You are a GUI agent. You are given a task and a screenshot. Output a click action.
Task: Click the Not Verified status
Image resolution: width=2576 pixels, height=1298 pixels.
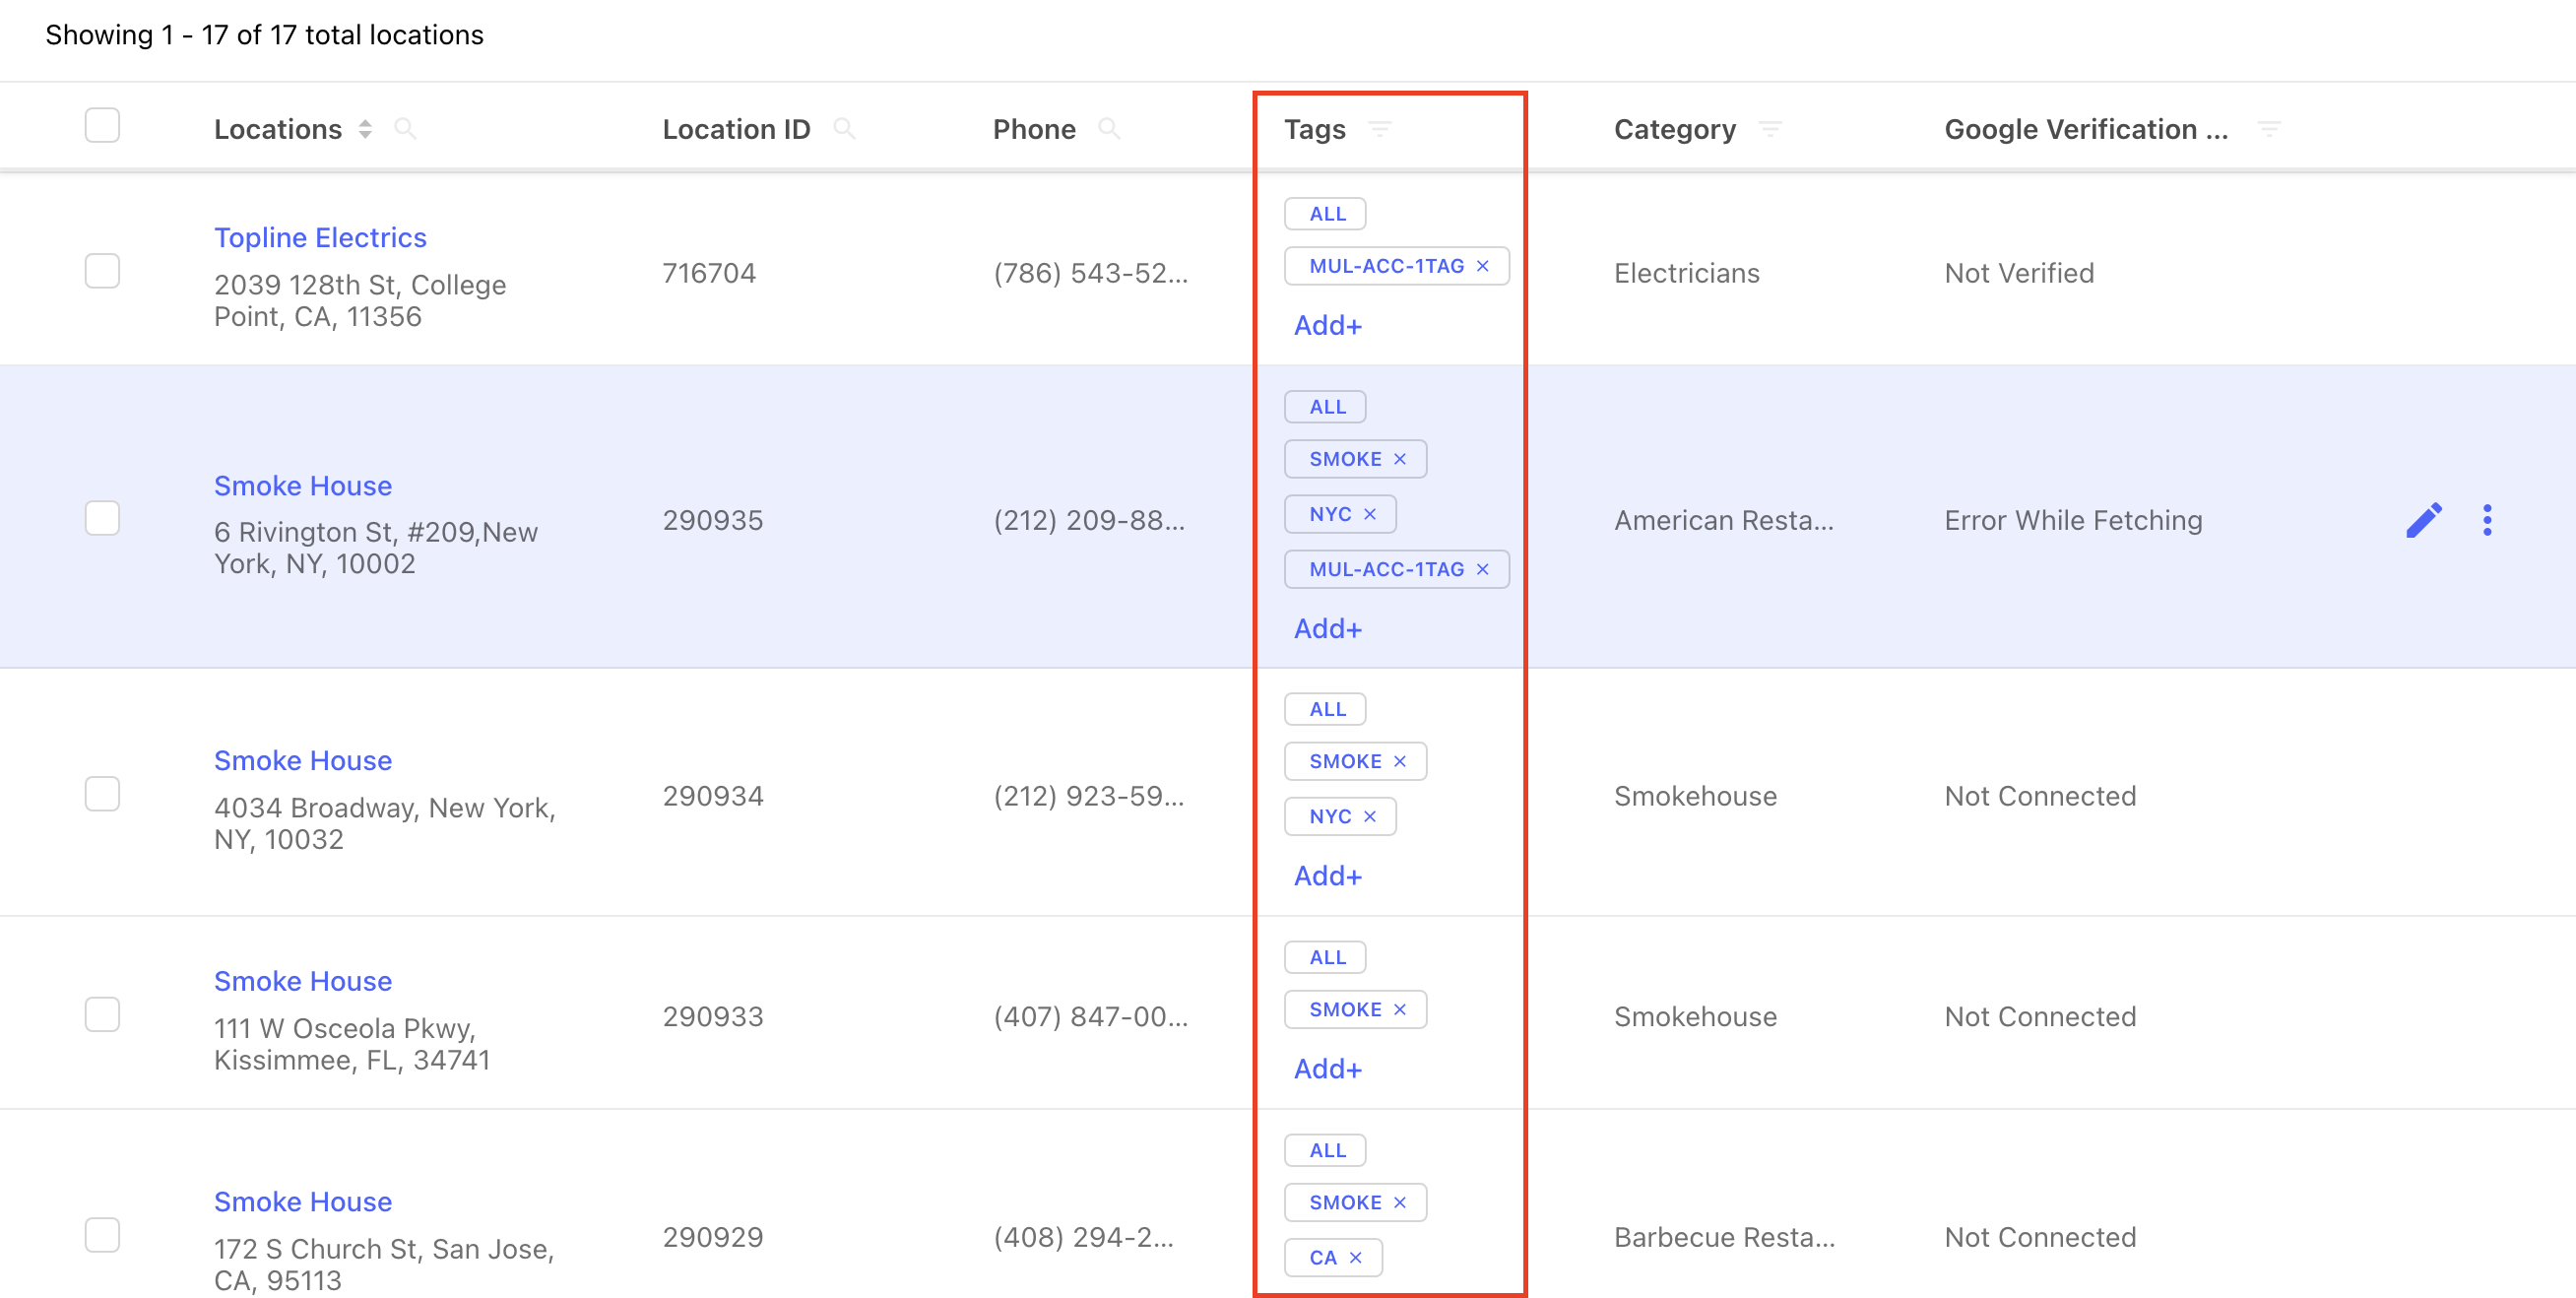[x=2019, y=273]
